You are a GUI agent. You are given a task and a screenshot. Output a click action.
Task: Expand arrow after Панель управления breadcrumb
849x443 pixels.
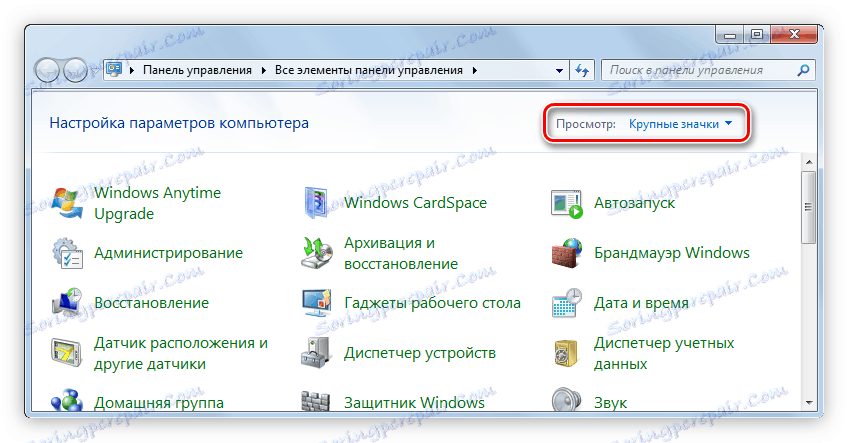(264, 70)
